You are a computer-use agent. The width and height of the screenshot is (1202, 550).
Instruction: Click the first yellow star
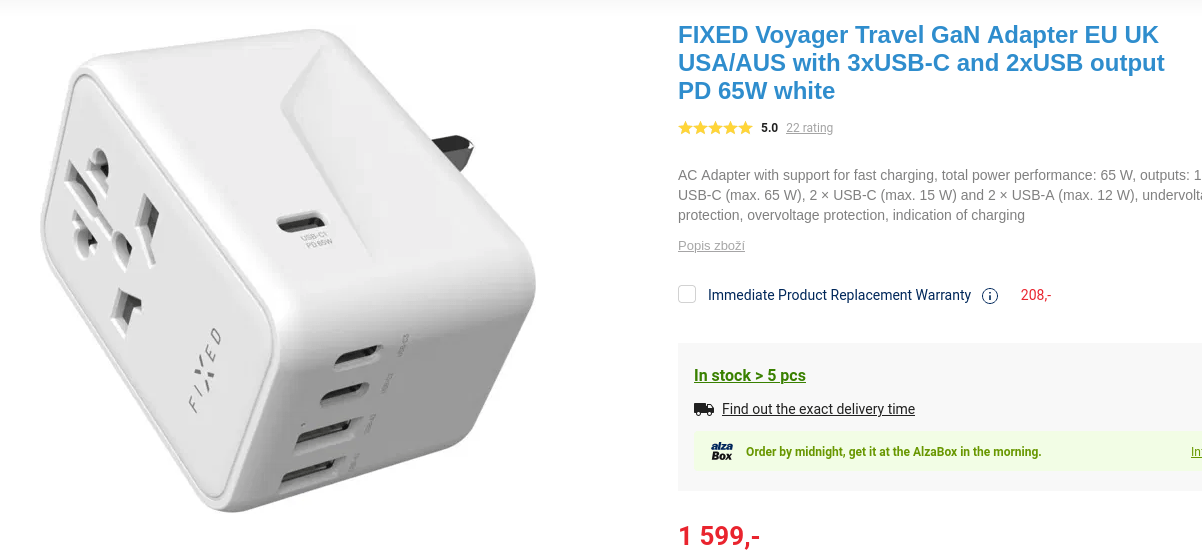[685, 128]
